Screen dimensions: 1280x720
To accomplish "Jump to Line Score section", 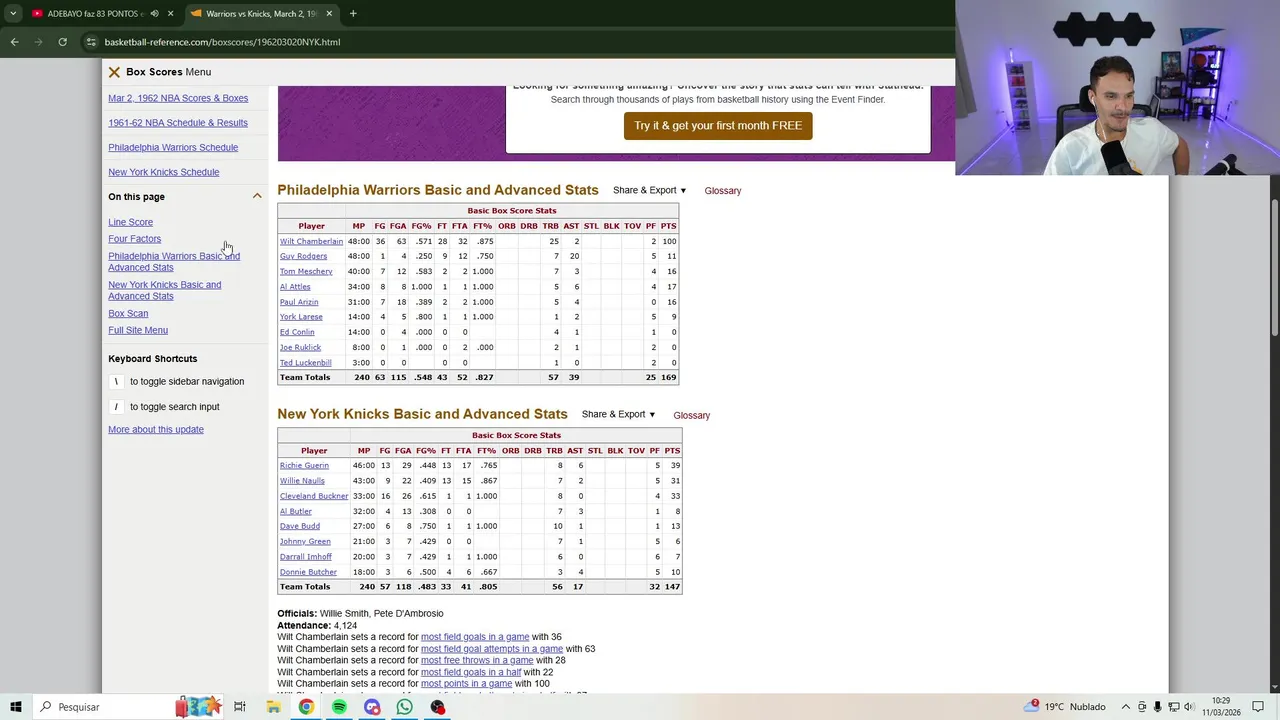I will pos(130,222).
